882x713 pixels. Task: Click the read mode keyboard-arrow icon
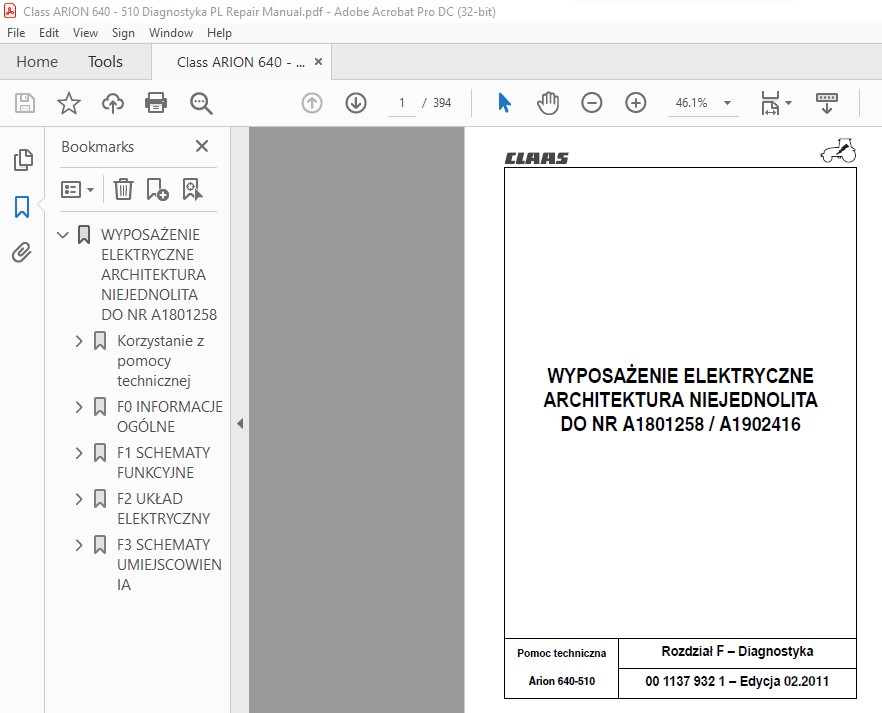pos(826,103)
